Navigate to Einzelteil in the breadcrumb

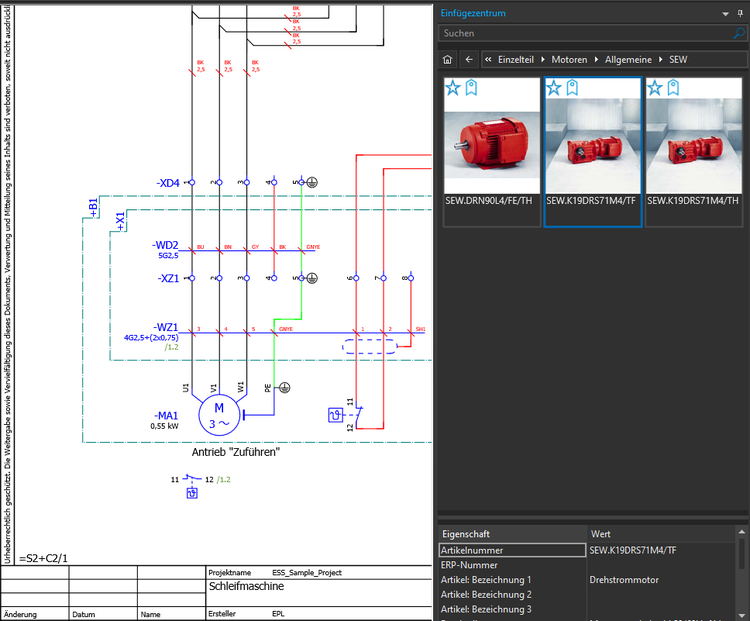tap(518, 60)
